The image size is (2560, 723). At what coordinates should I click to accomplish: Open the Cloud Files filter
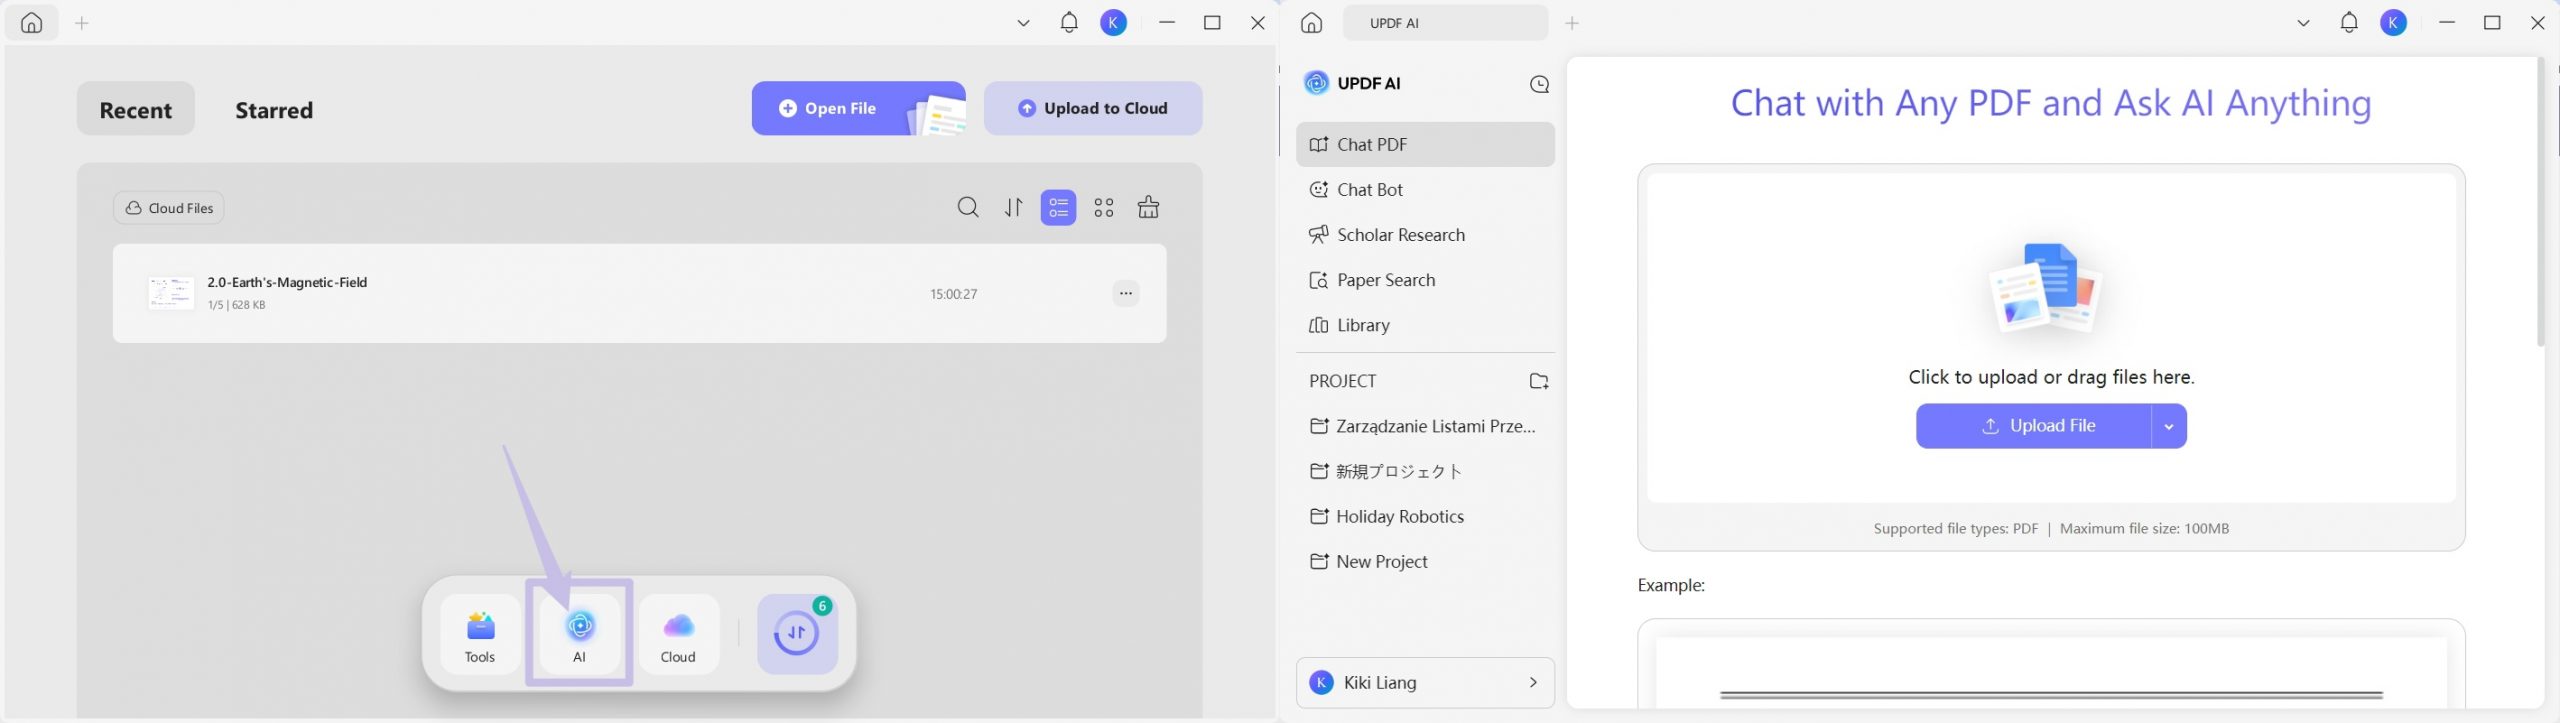[x=168, y=208]
